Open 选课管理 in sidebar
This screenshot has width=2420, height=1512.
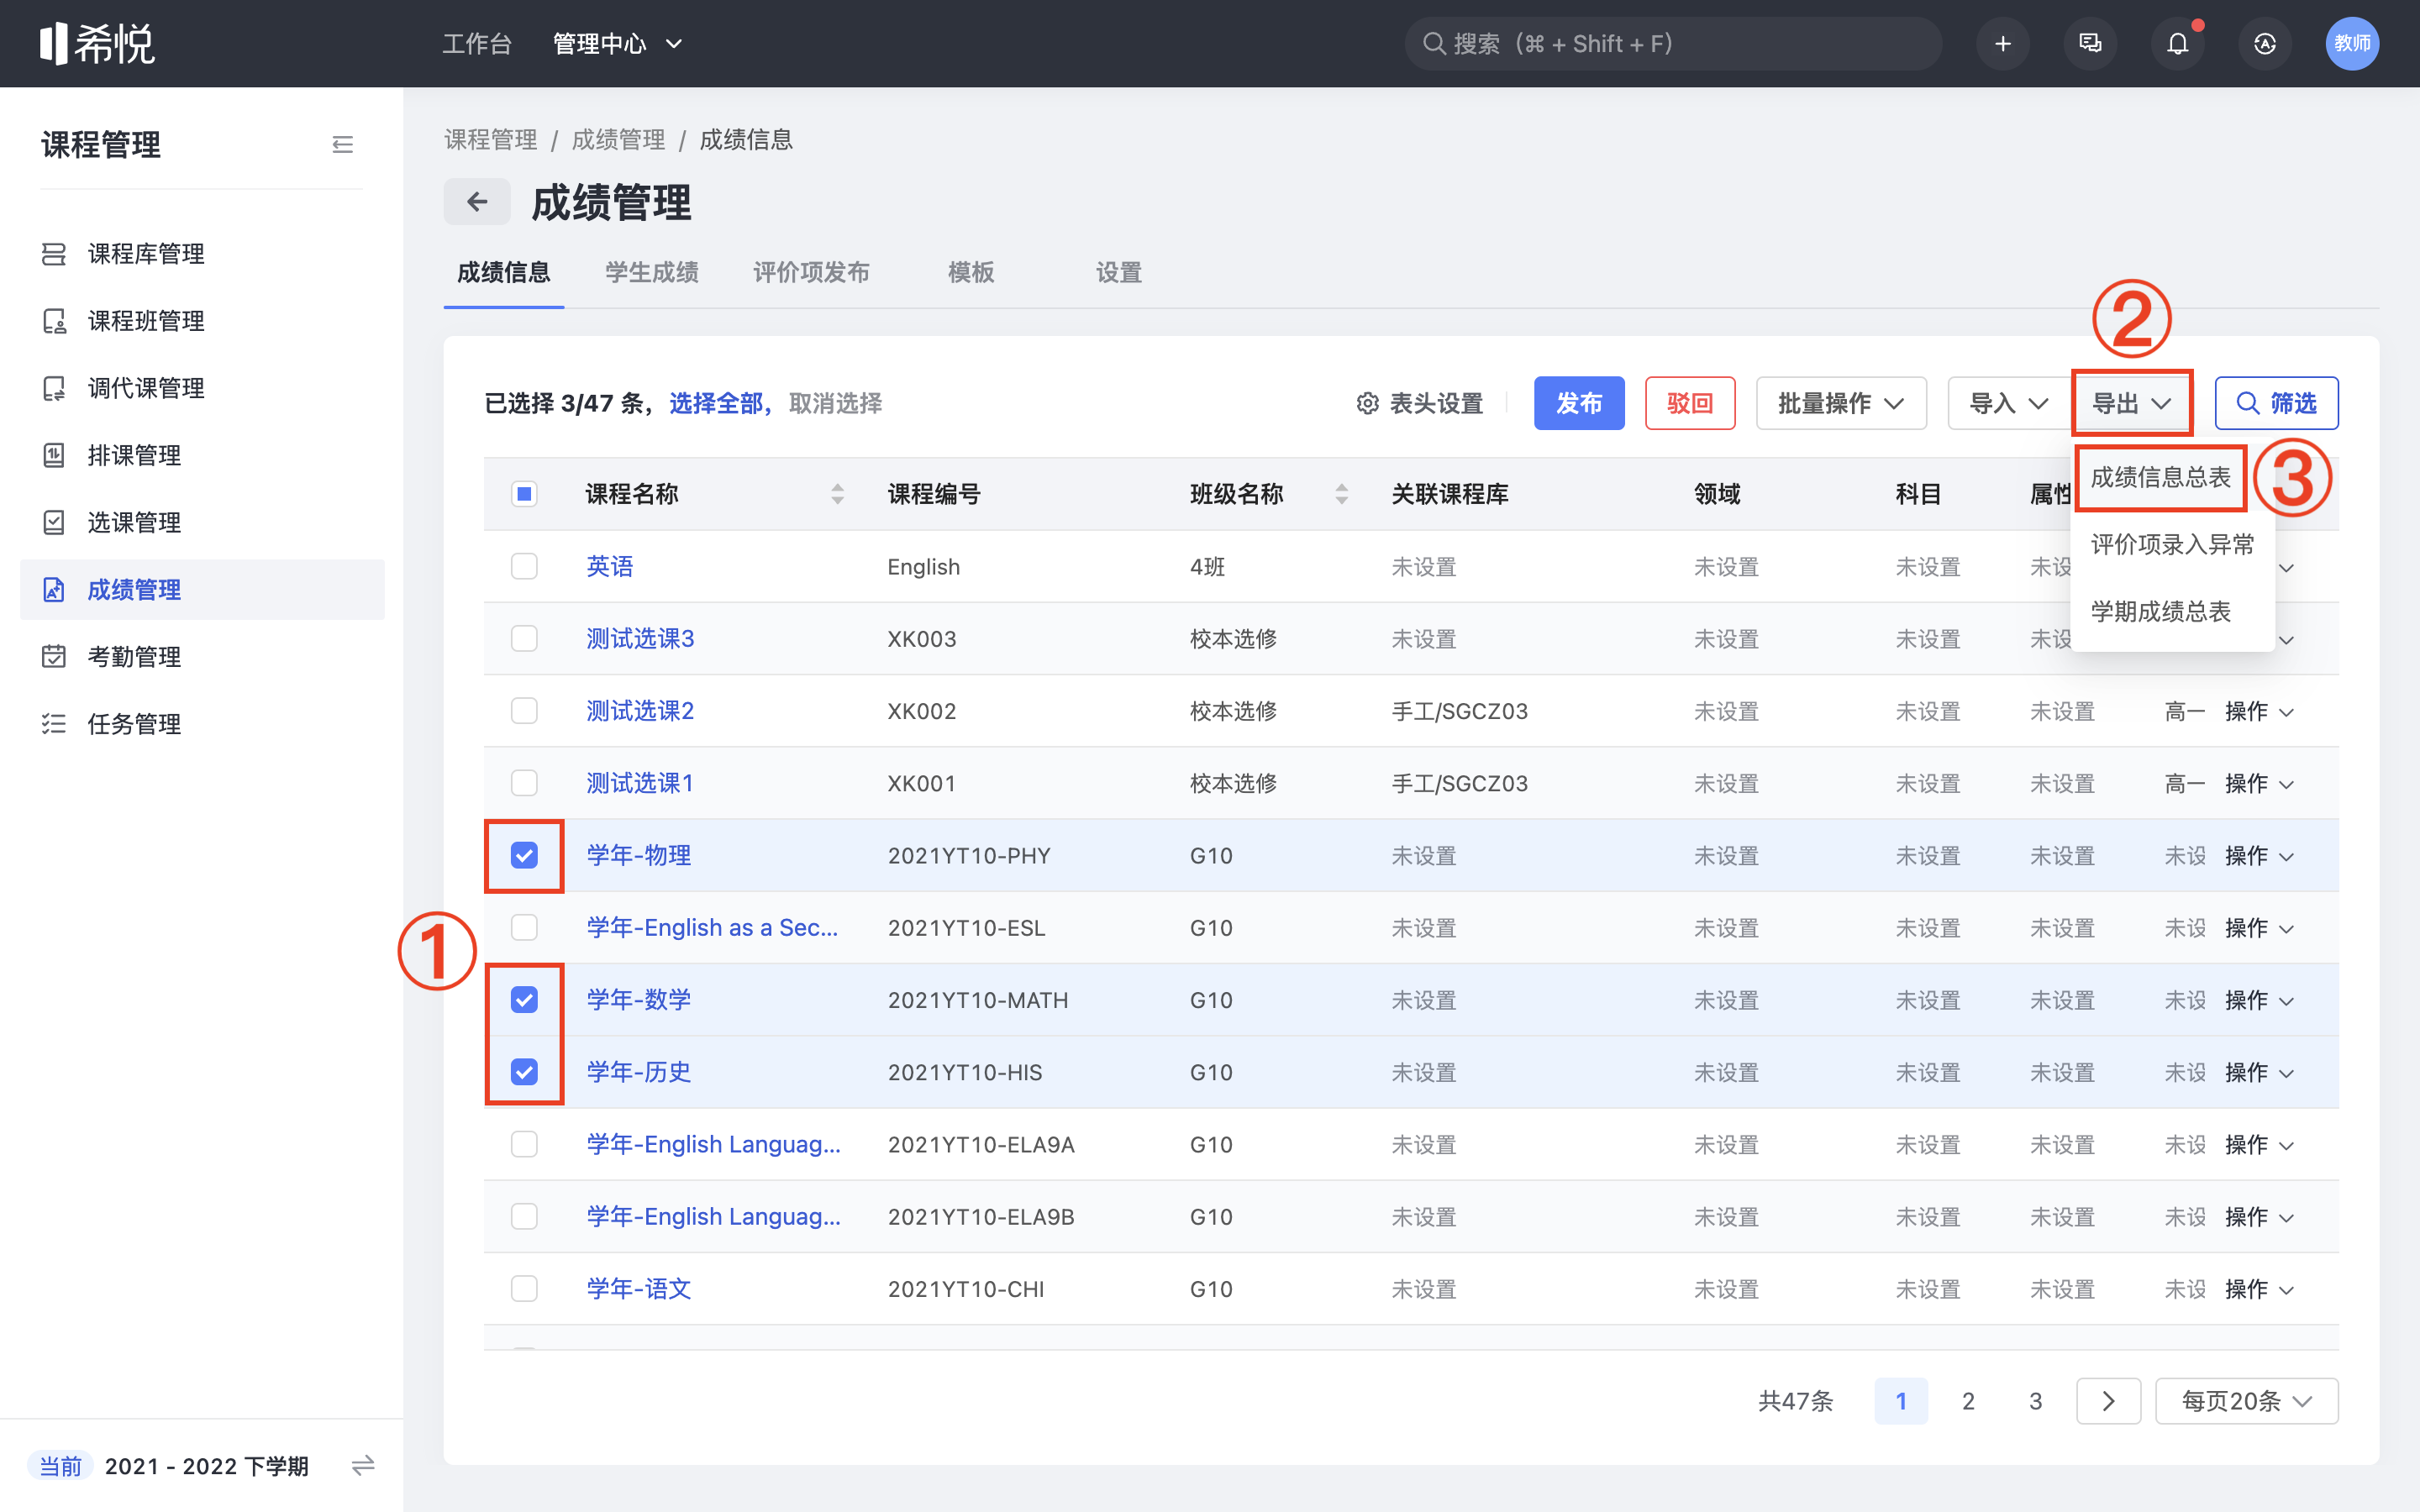tap(202, 522)
